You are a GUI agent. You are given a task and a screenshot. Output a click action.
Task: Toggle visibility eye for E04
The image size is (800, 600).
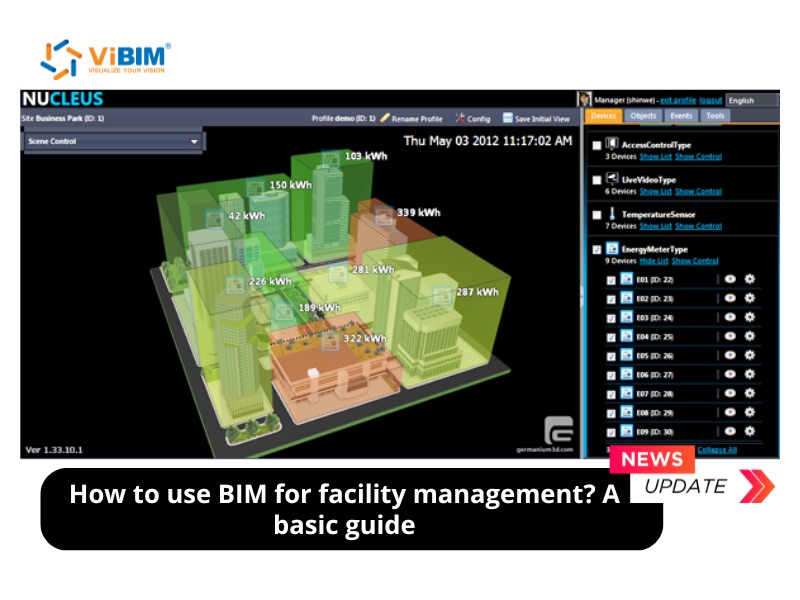click(x=730, y=336)
